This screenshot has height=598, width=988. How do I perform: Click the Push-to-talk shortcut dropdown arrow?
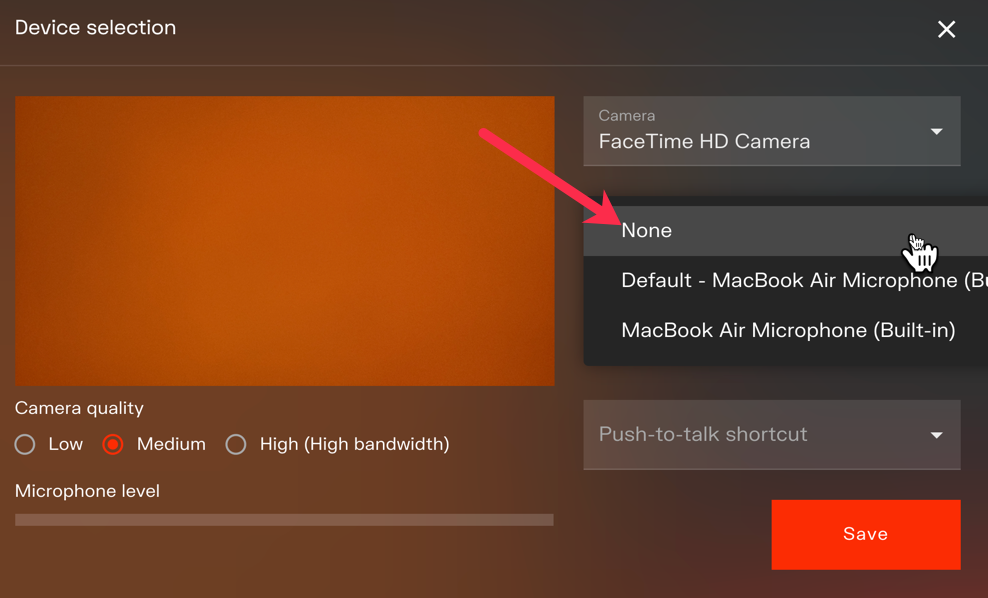(x=937, y=435)
